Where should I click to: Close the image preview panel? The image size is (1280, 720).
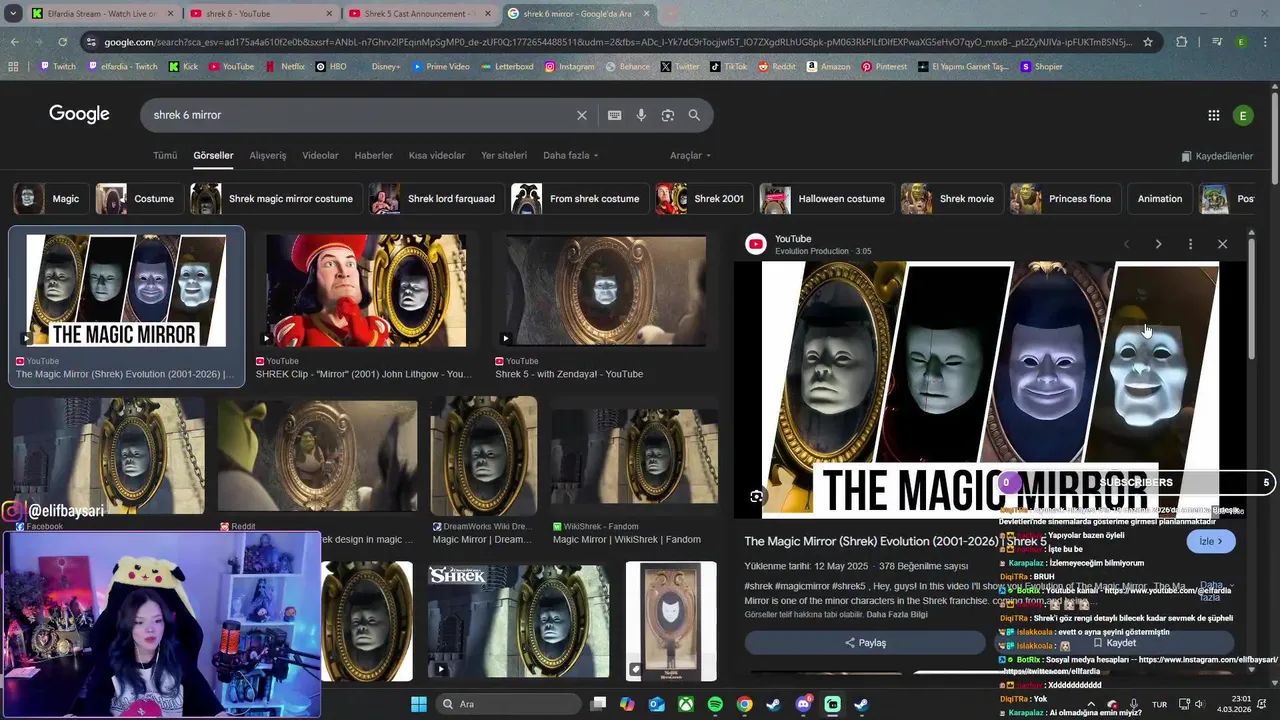[1222, 244]
